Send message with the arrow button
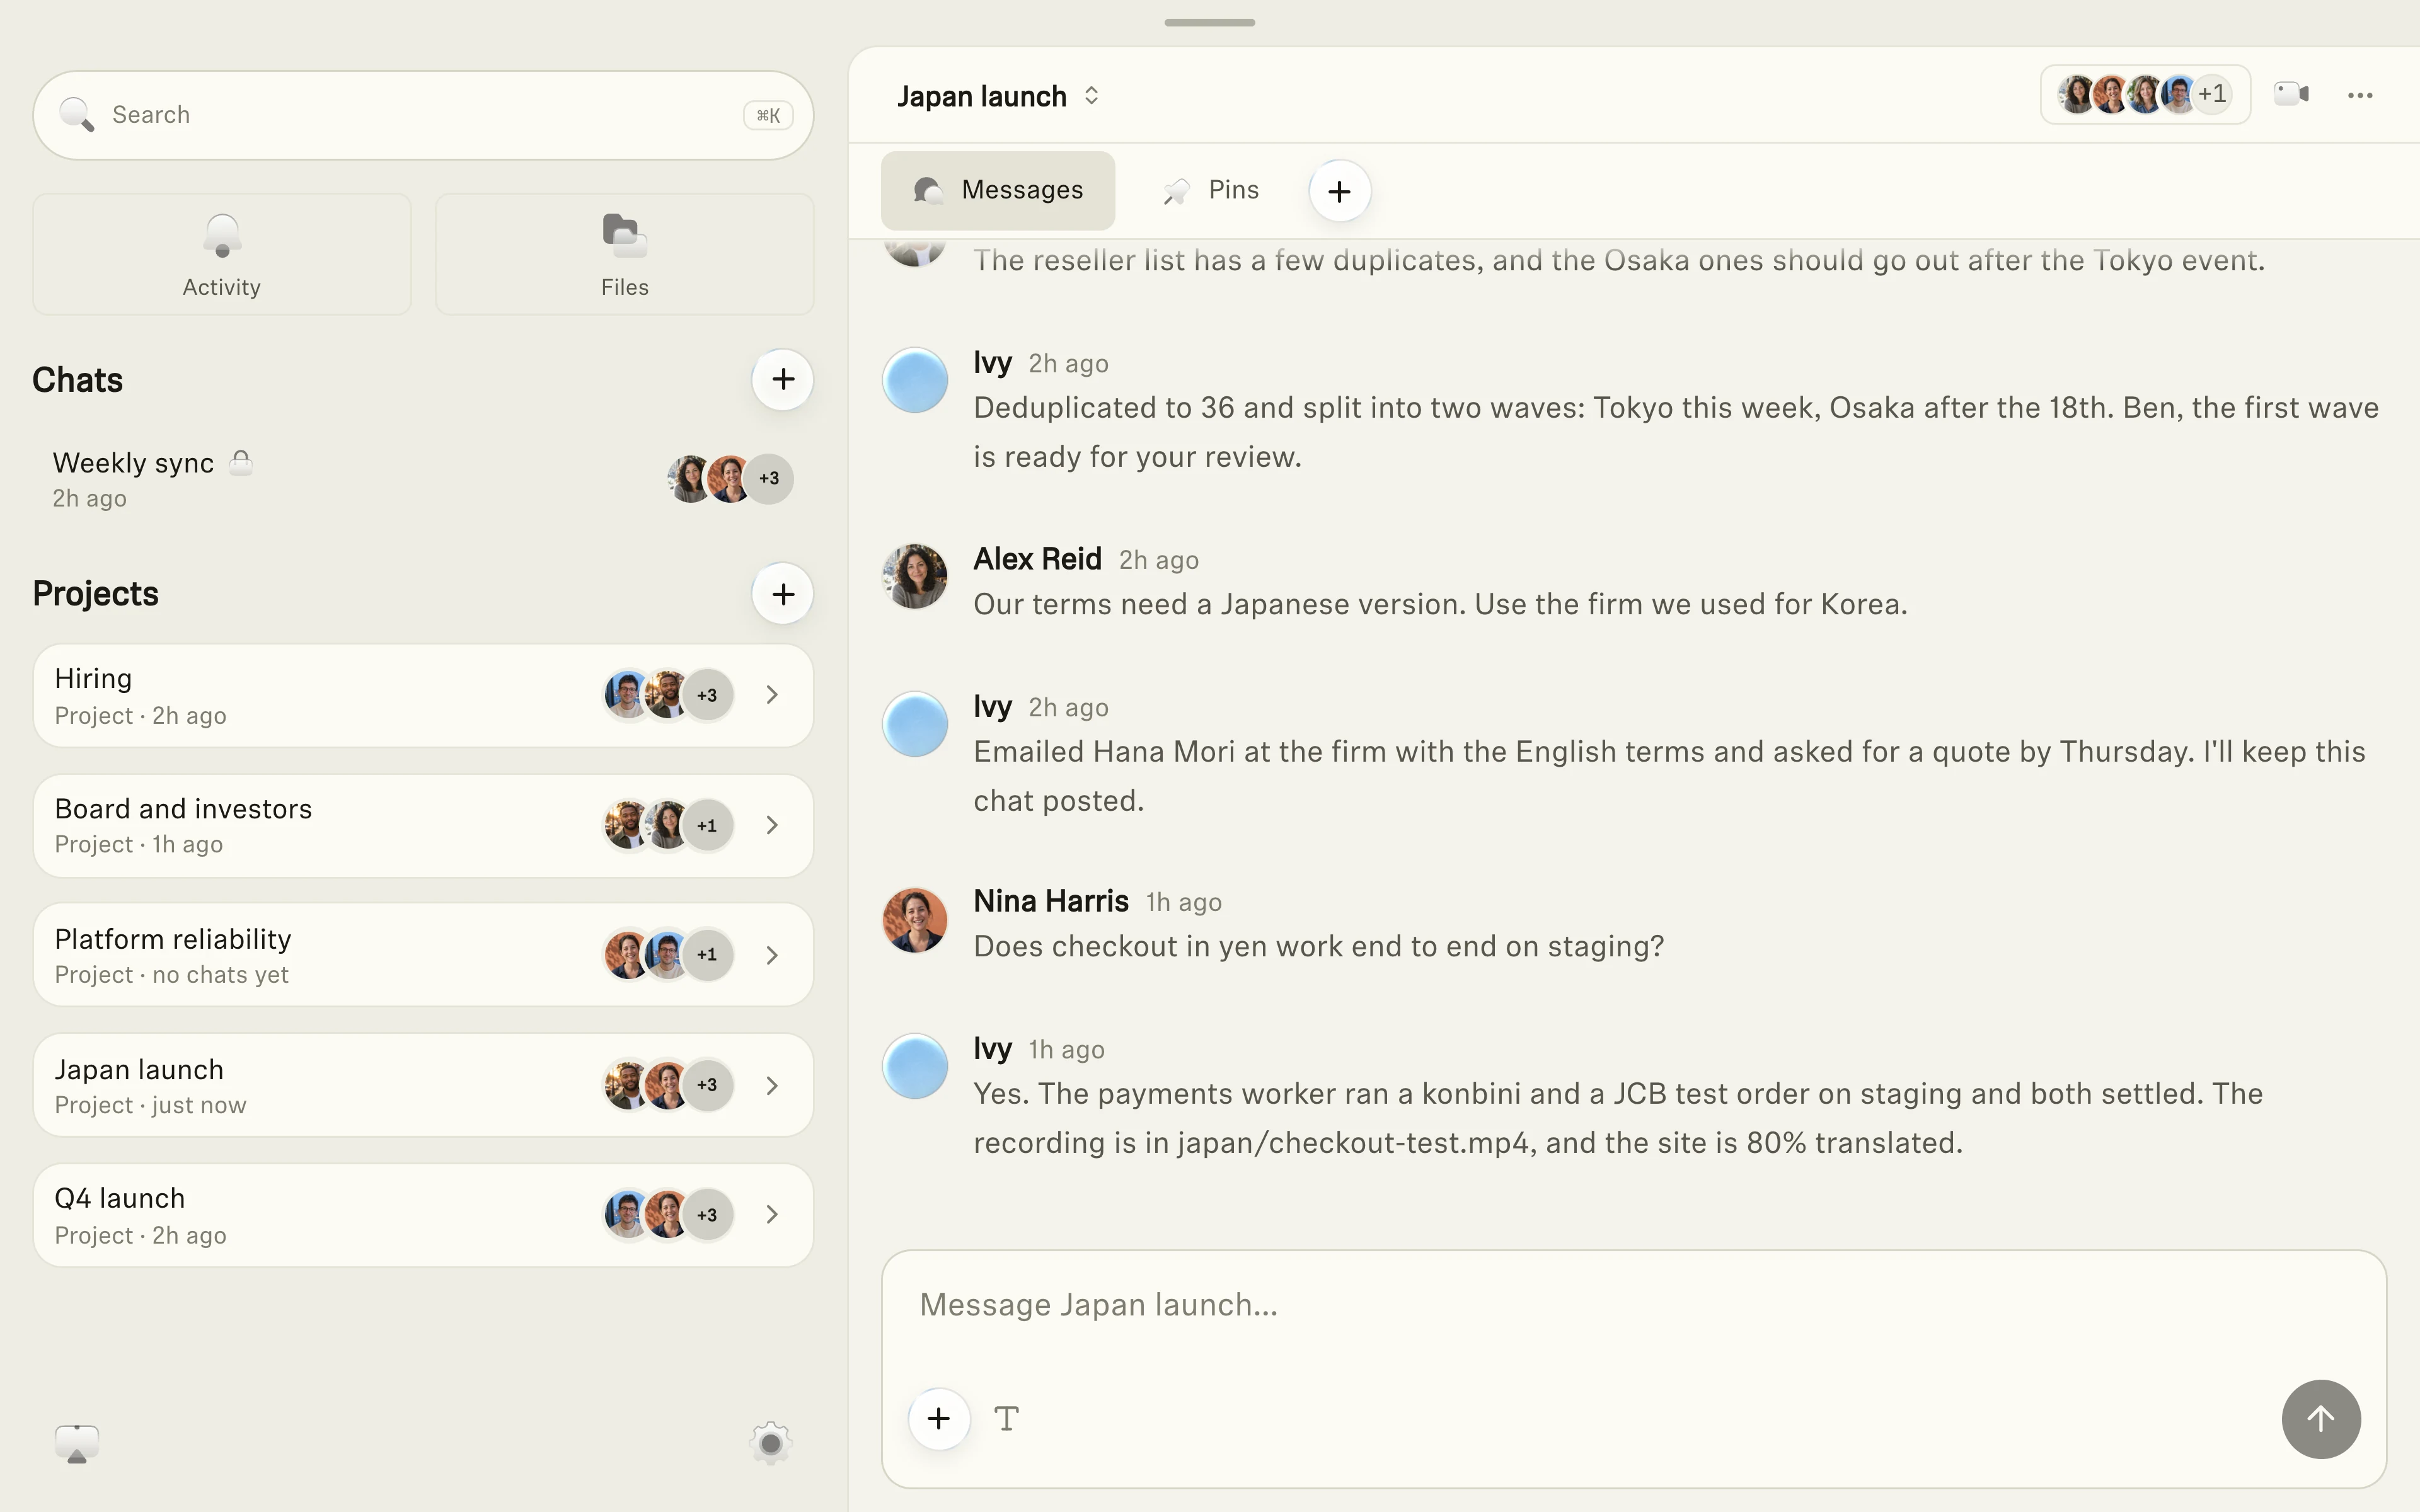The image size is (2420, 1512). [2321, 1419]
